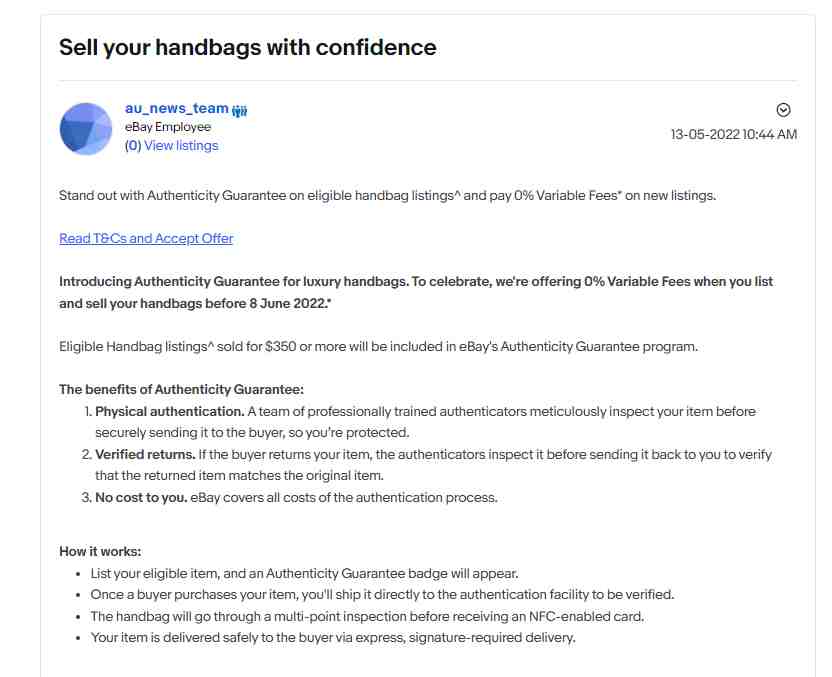
Task: Click the eBay Employee rank label
Action: [x=168, y=127]
